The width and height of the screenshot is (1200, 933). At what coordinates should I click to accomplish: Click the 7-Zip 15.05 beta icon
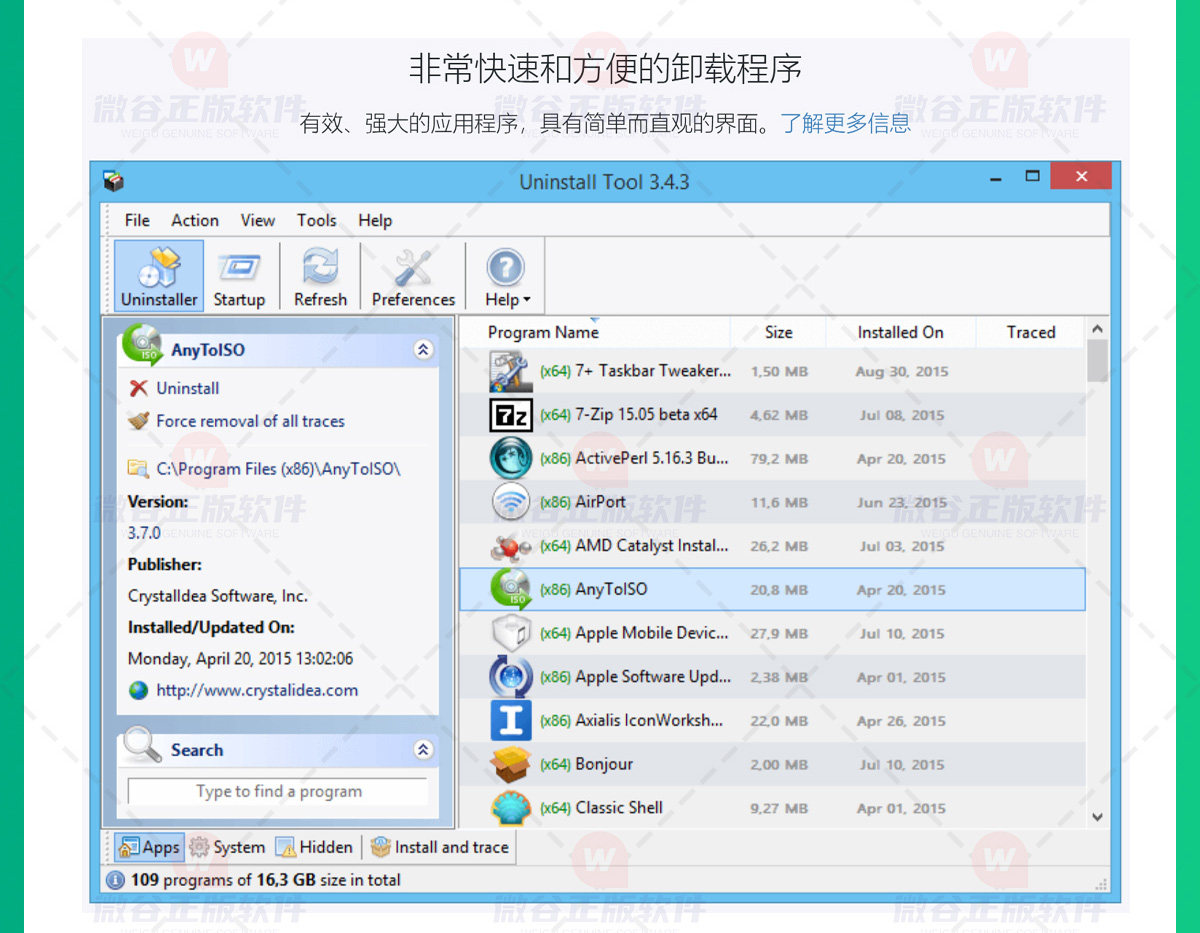tap(510, 414)
